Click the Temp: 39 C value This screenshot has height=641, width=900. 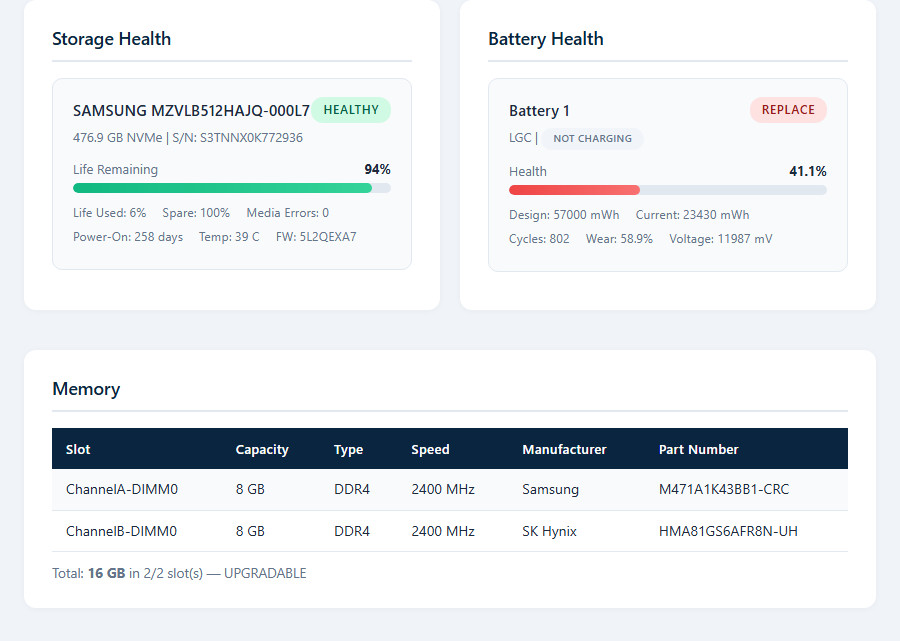click(x=229, y=237)
